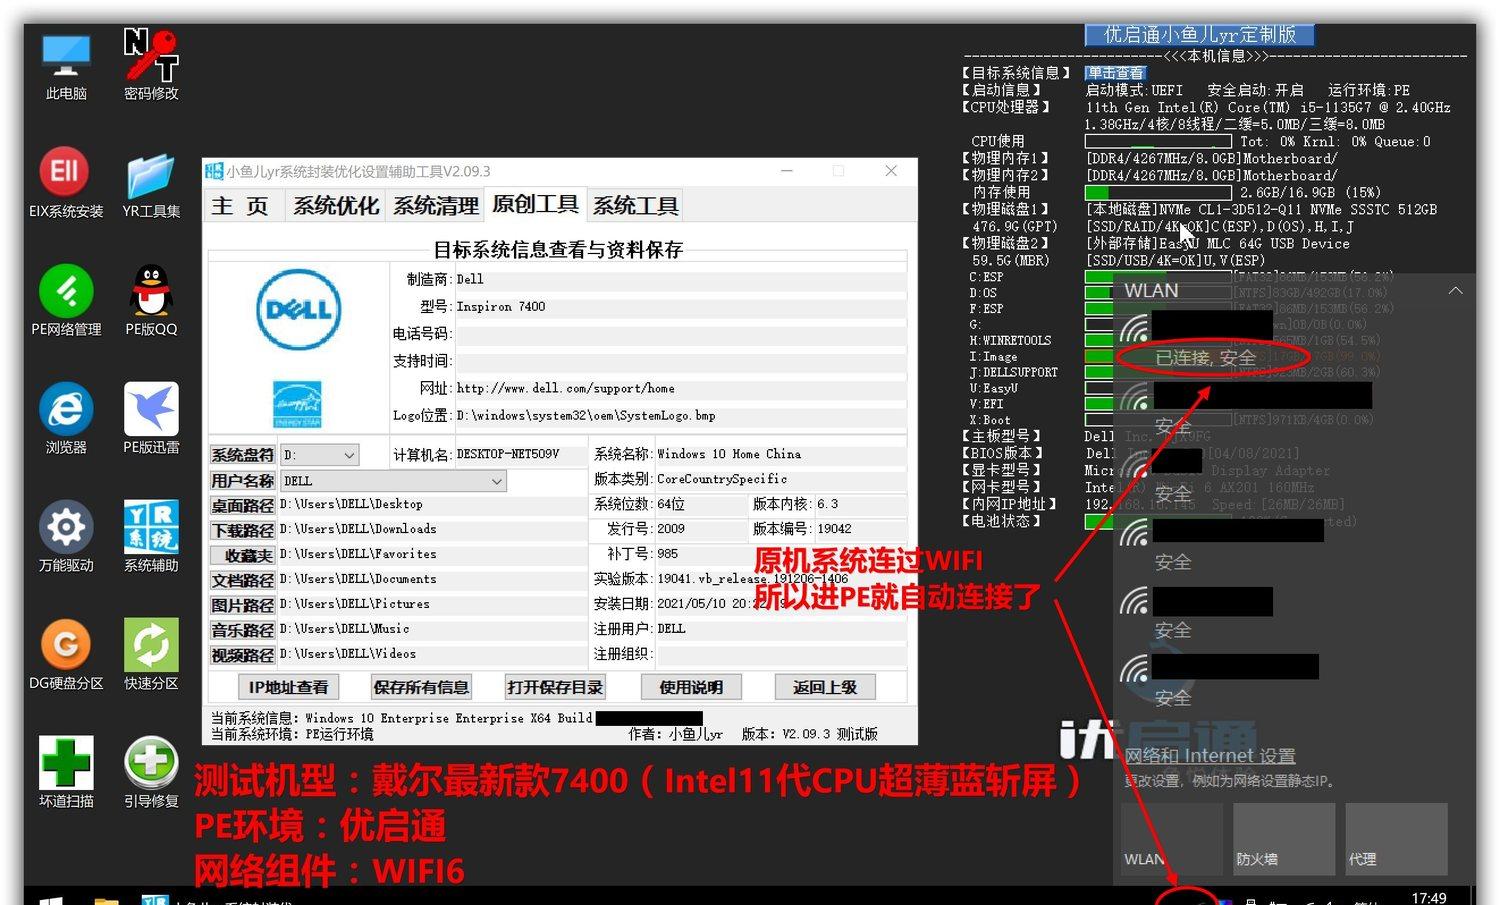This screenshot has width=1500, height=905.
Task: Click the 图片路径 button
Action: tap(242, 606)
